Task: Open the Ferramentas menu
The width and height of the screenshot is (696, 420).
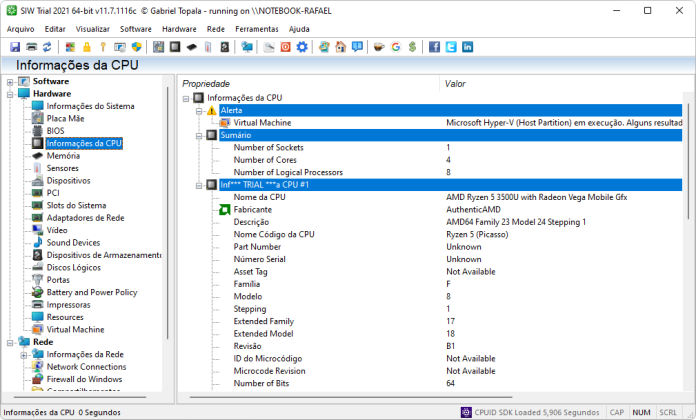Action: tap(257, 29)
